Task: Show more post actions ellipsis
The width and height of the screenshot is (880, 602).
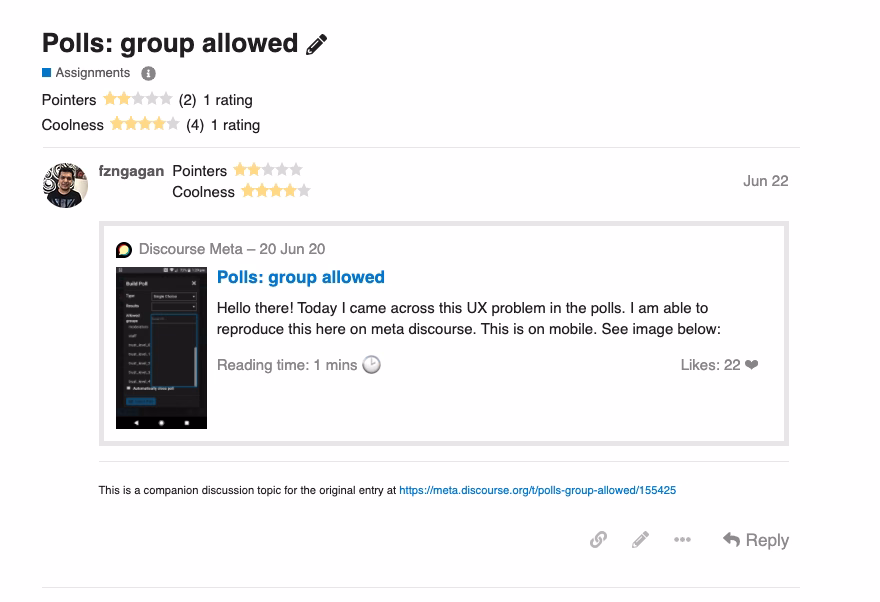Action: tap(682, 539)
